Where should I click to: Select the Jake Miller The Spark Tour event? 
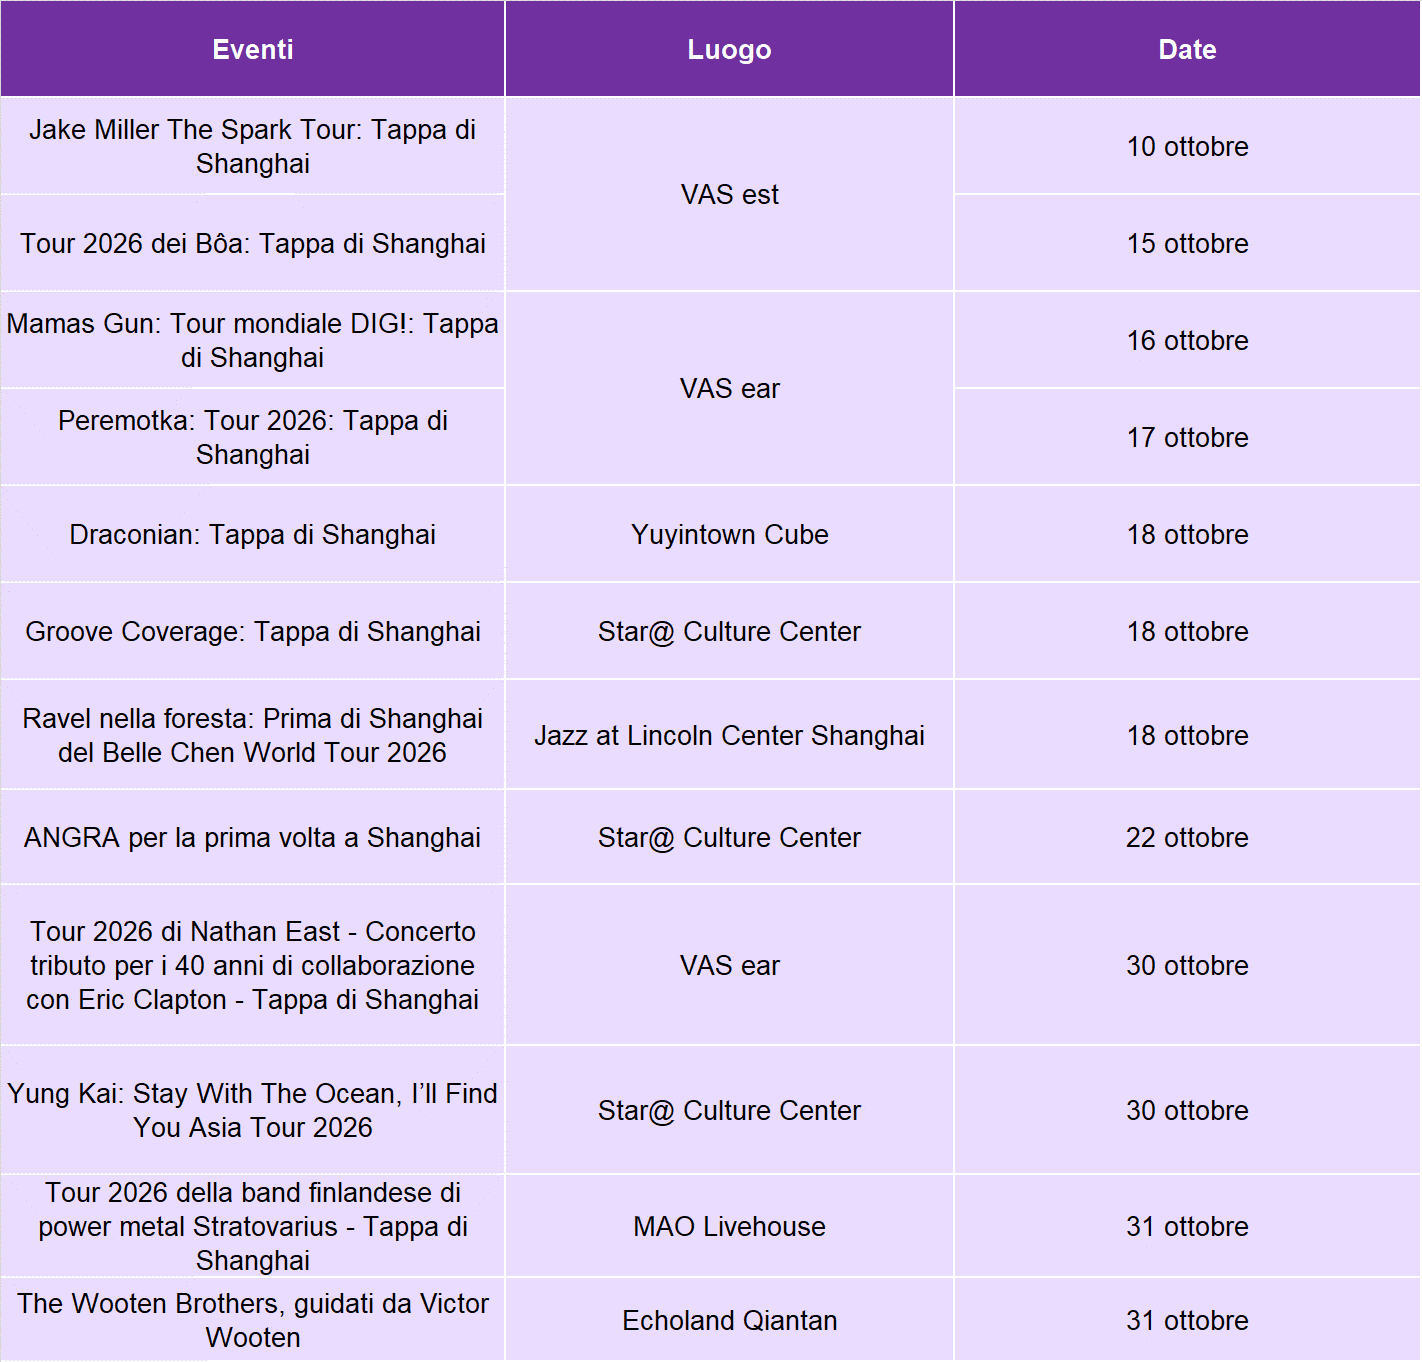(253, 146)
